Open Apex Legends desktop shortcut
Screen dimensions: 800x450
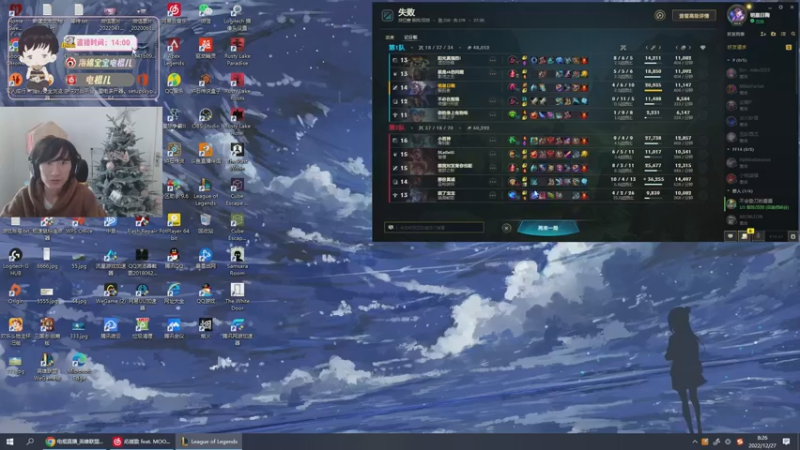pyautogui.click(x=174, y=52)
